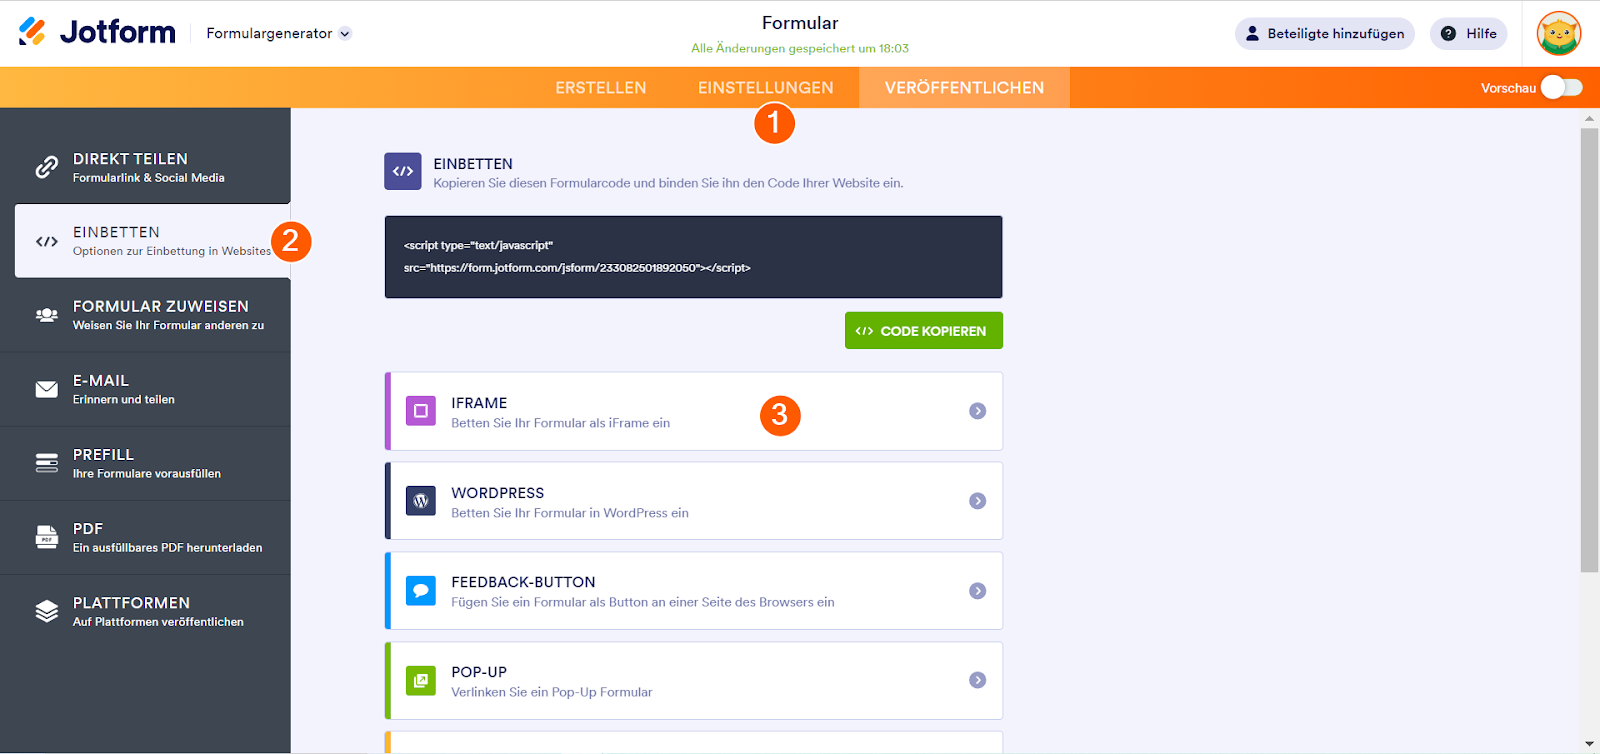This screenshot has height=754, width=1600.
Task: Toggle the Vorschau preview switch
Action: 1561,88
